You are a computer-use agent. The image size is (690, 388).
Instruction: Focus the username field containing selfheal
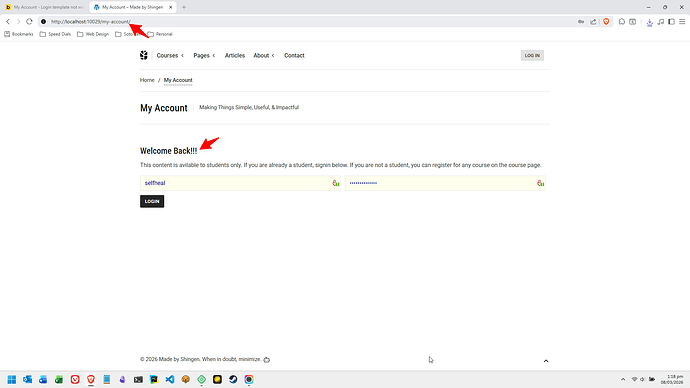240,183
